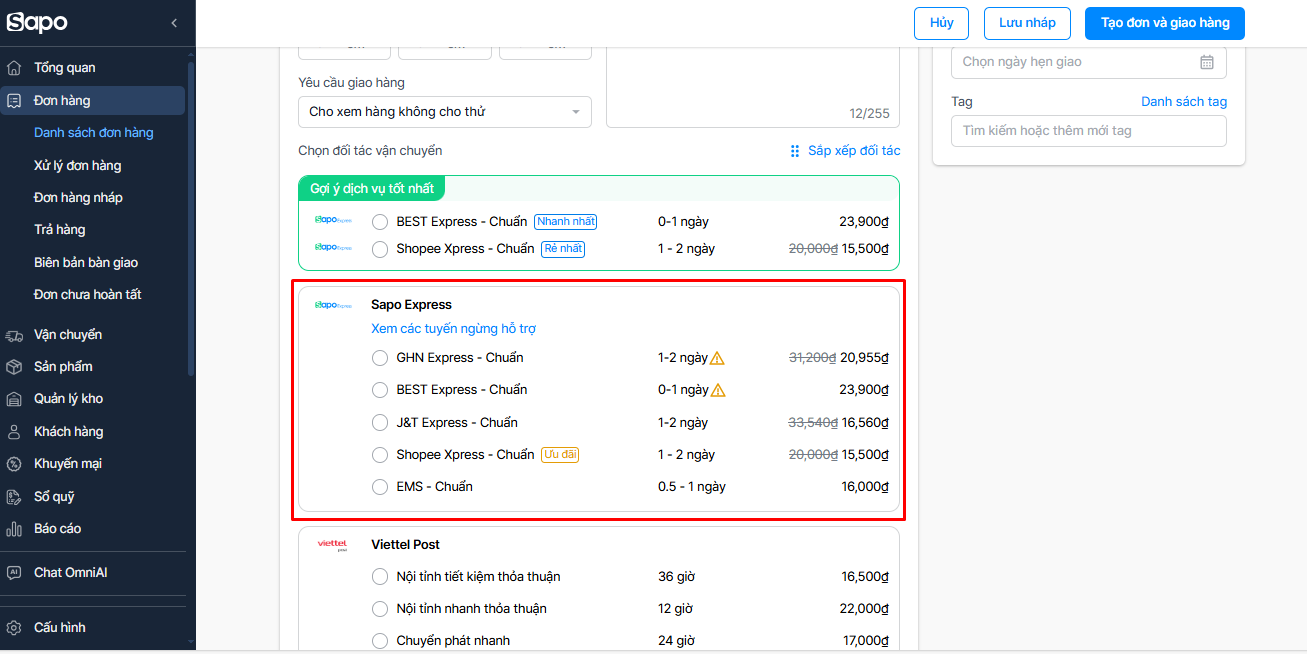Viewport: 1307px width, 654px height.
Task: Select the EMS - Chuẩn radio option
Action: pos(380,487)
